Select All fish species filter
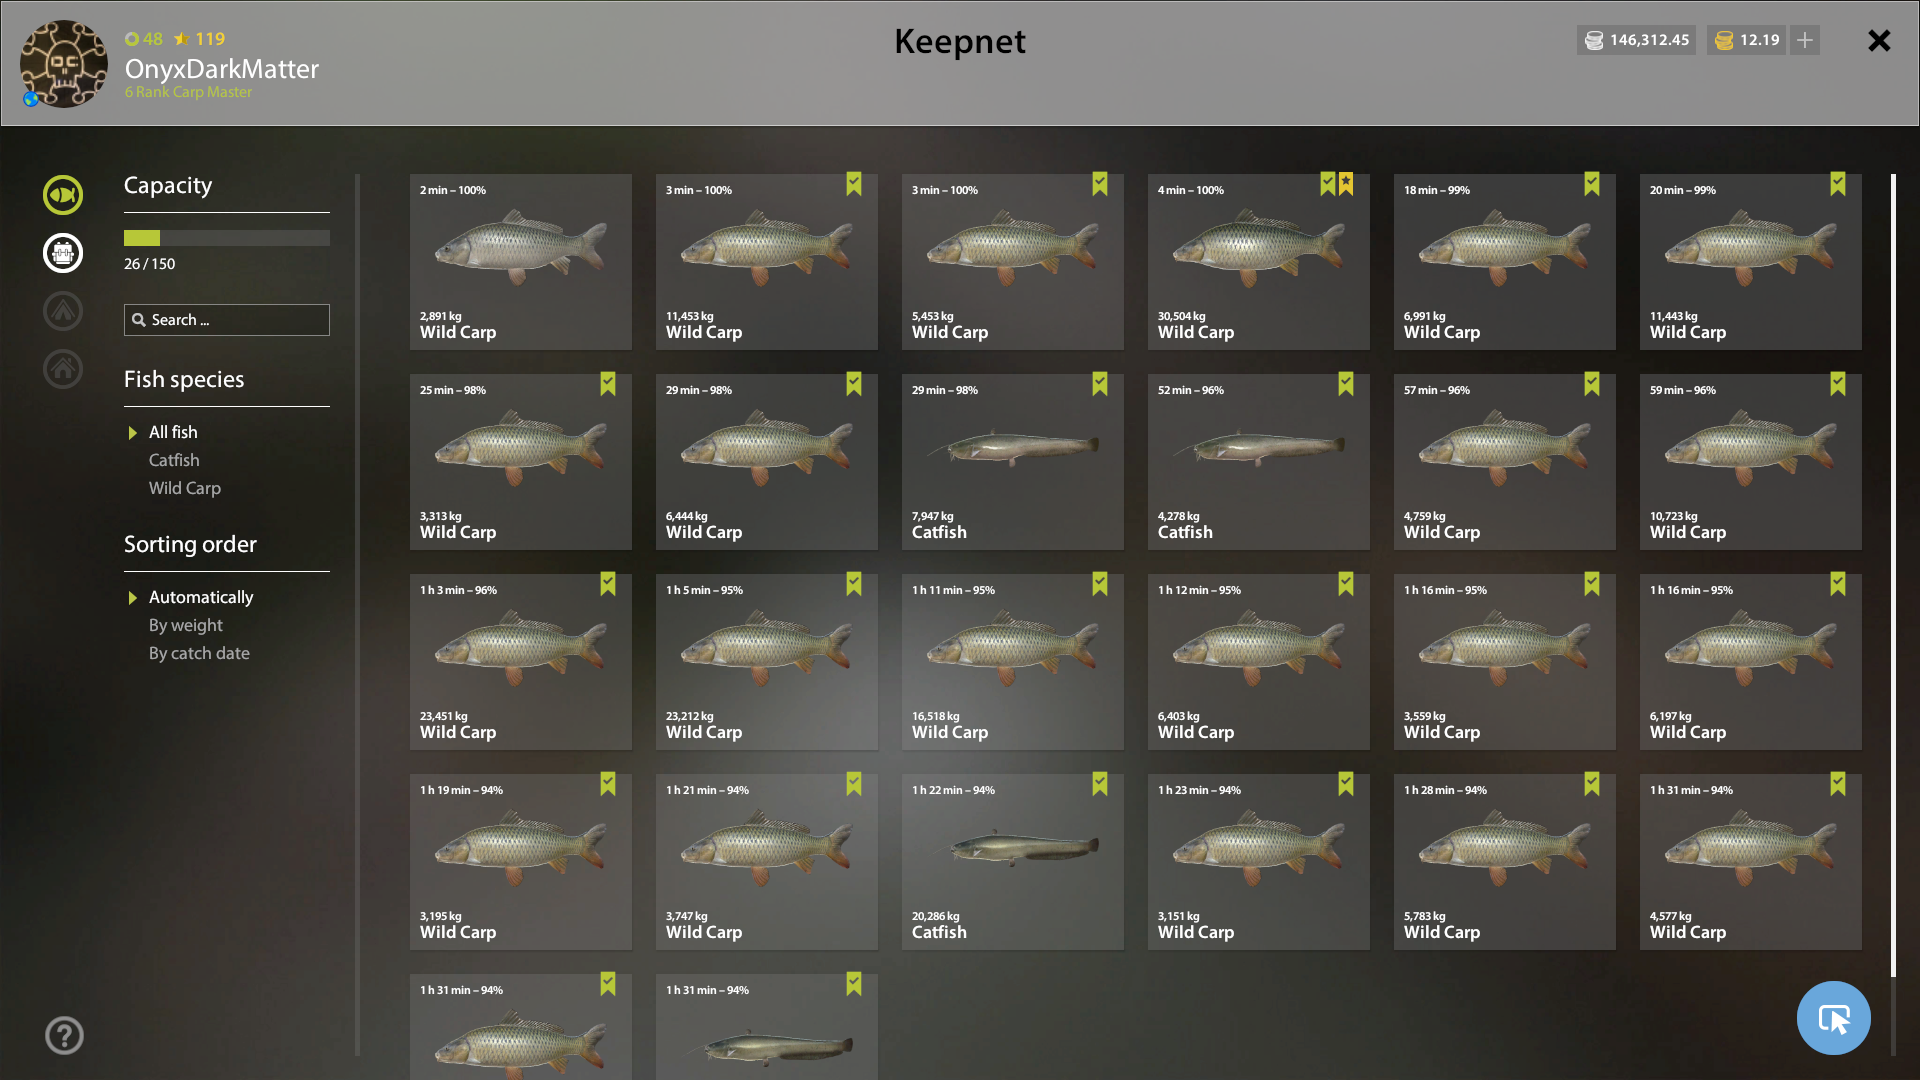The width and height of the screenshot is (1920, 1080). pos(173,432)
